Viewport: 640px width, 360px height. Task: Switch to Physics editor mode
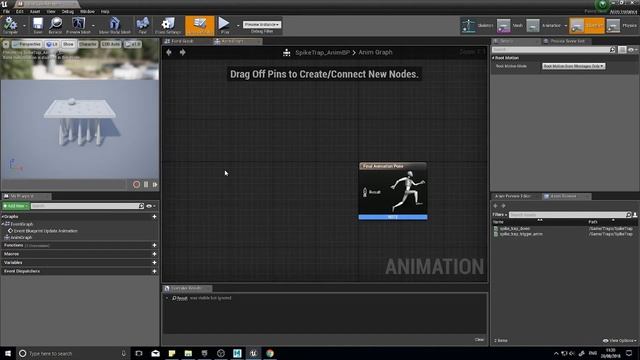622,25
